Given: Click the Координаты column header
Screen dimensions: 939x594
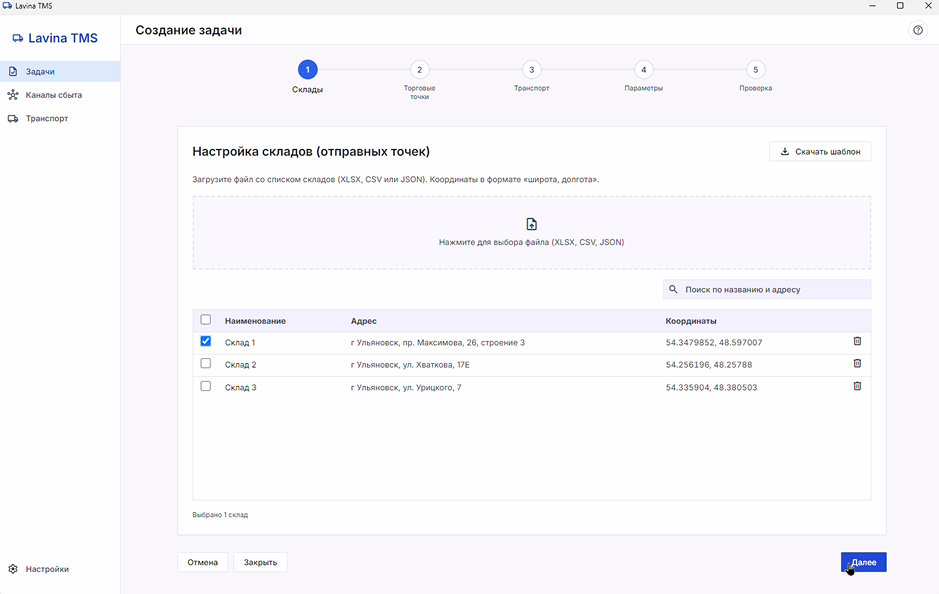Looking at the screenshot, I should click(x=691, y=321).
